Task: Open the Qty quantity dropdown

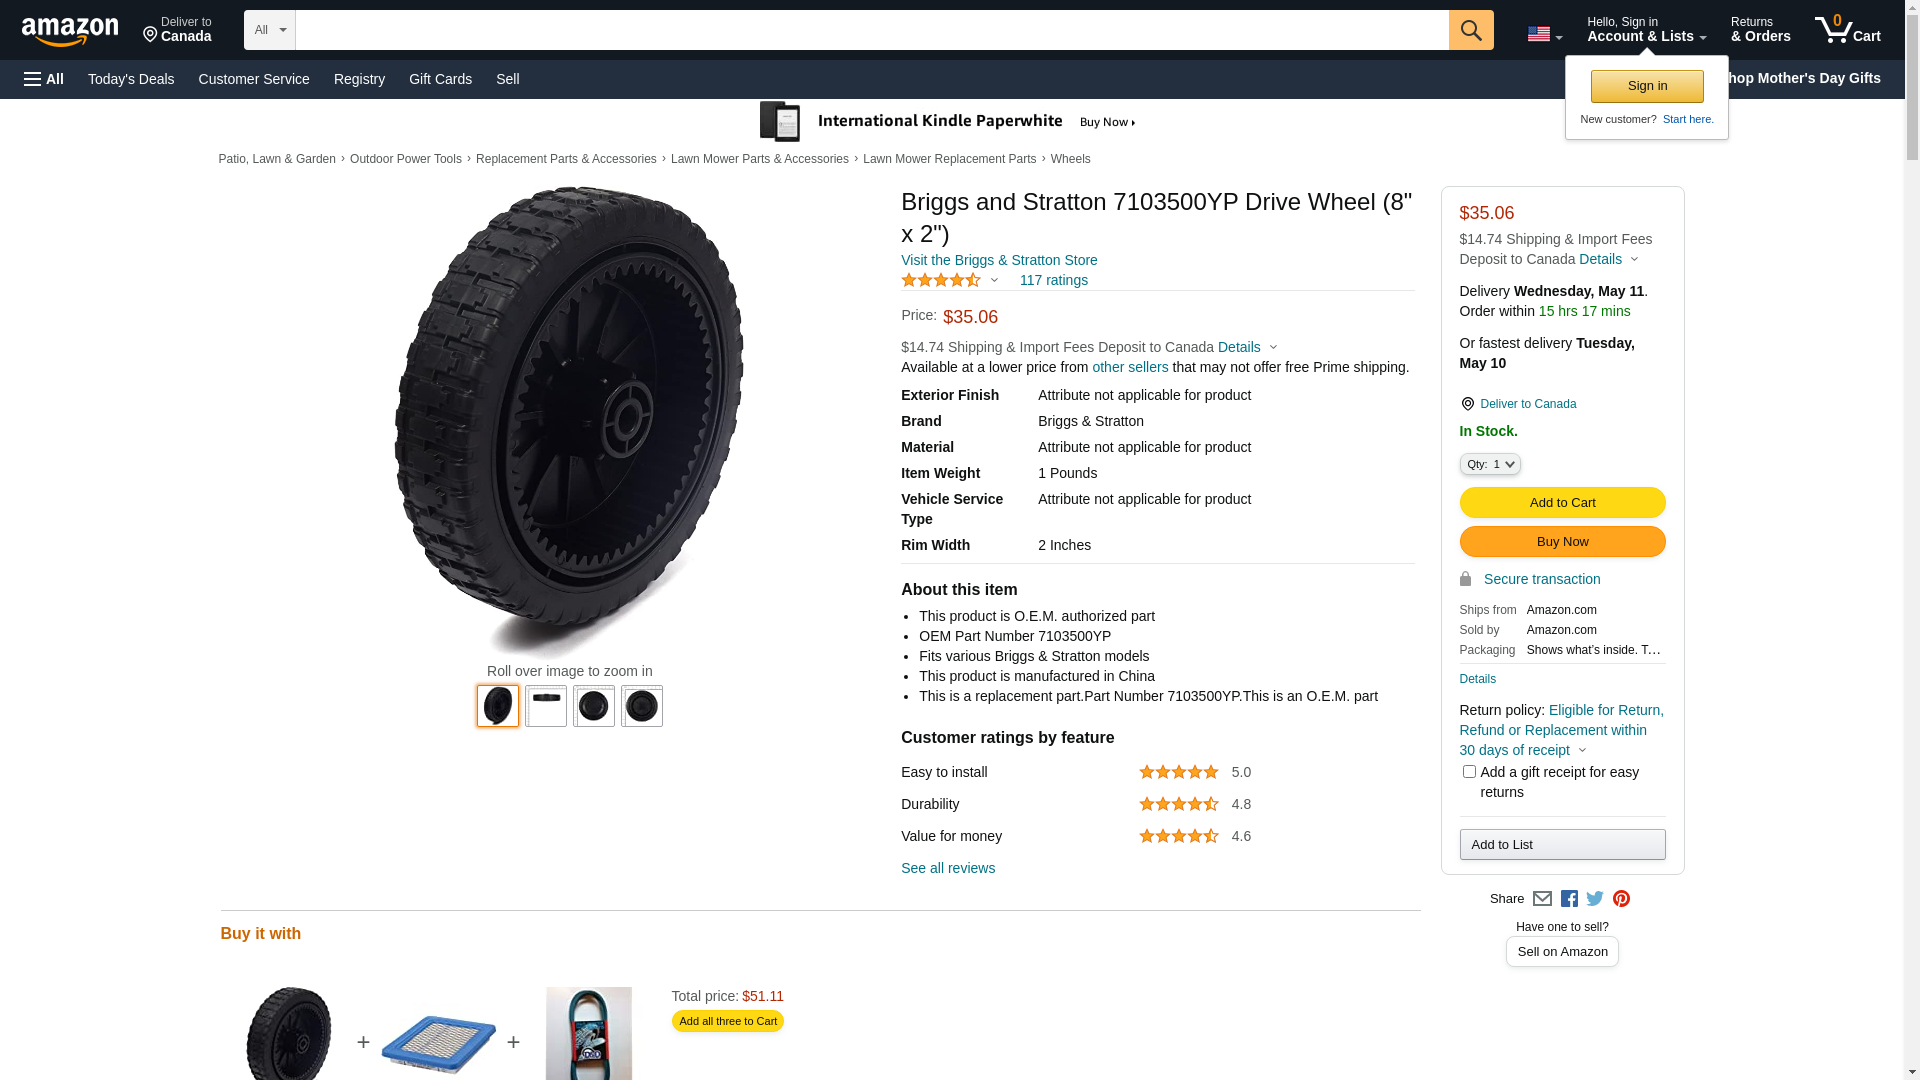Action: coord(1490,464)
